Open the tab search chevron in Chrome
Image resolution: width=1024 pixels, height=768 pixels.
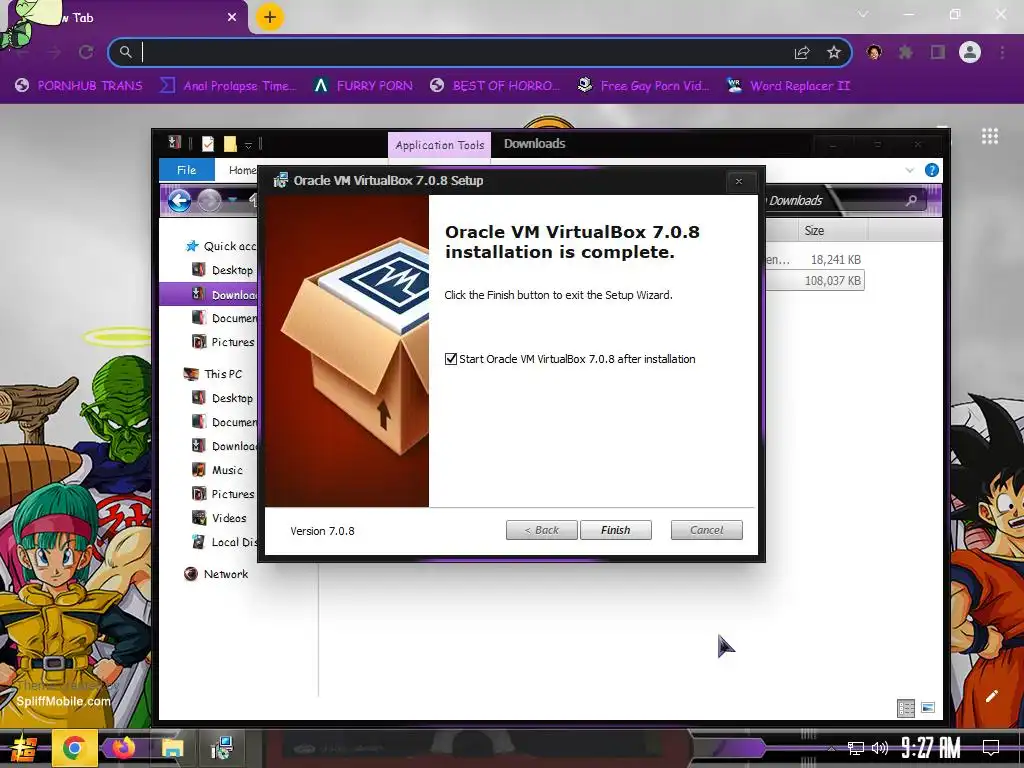pos(863,14)
